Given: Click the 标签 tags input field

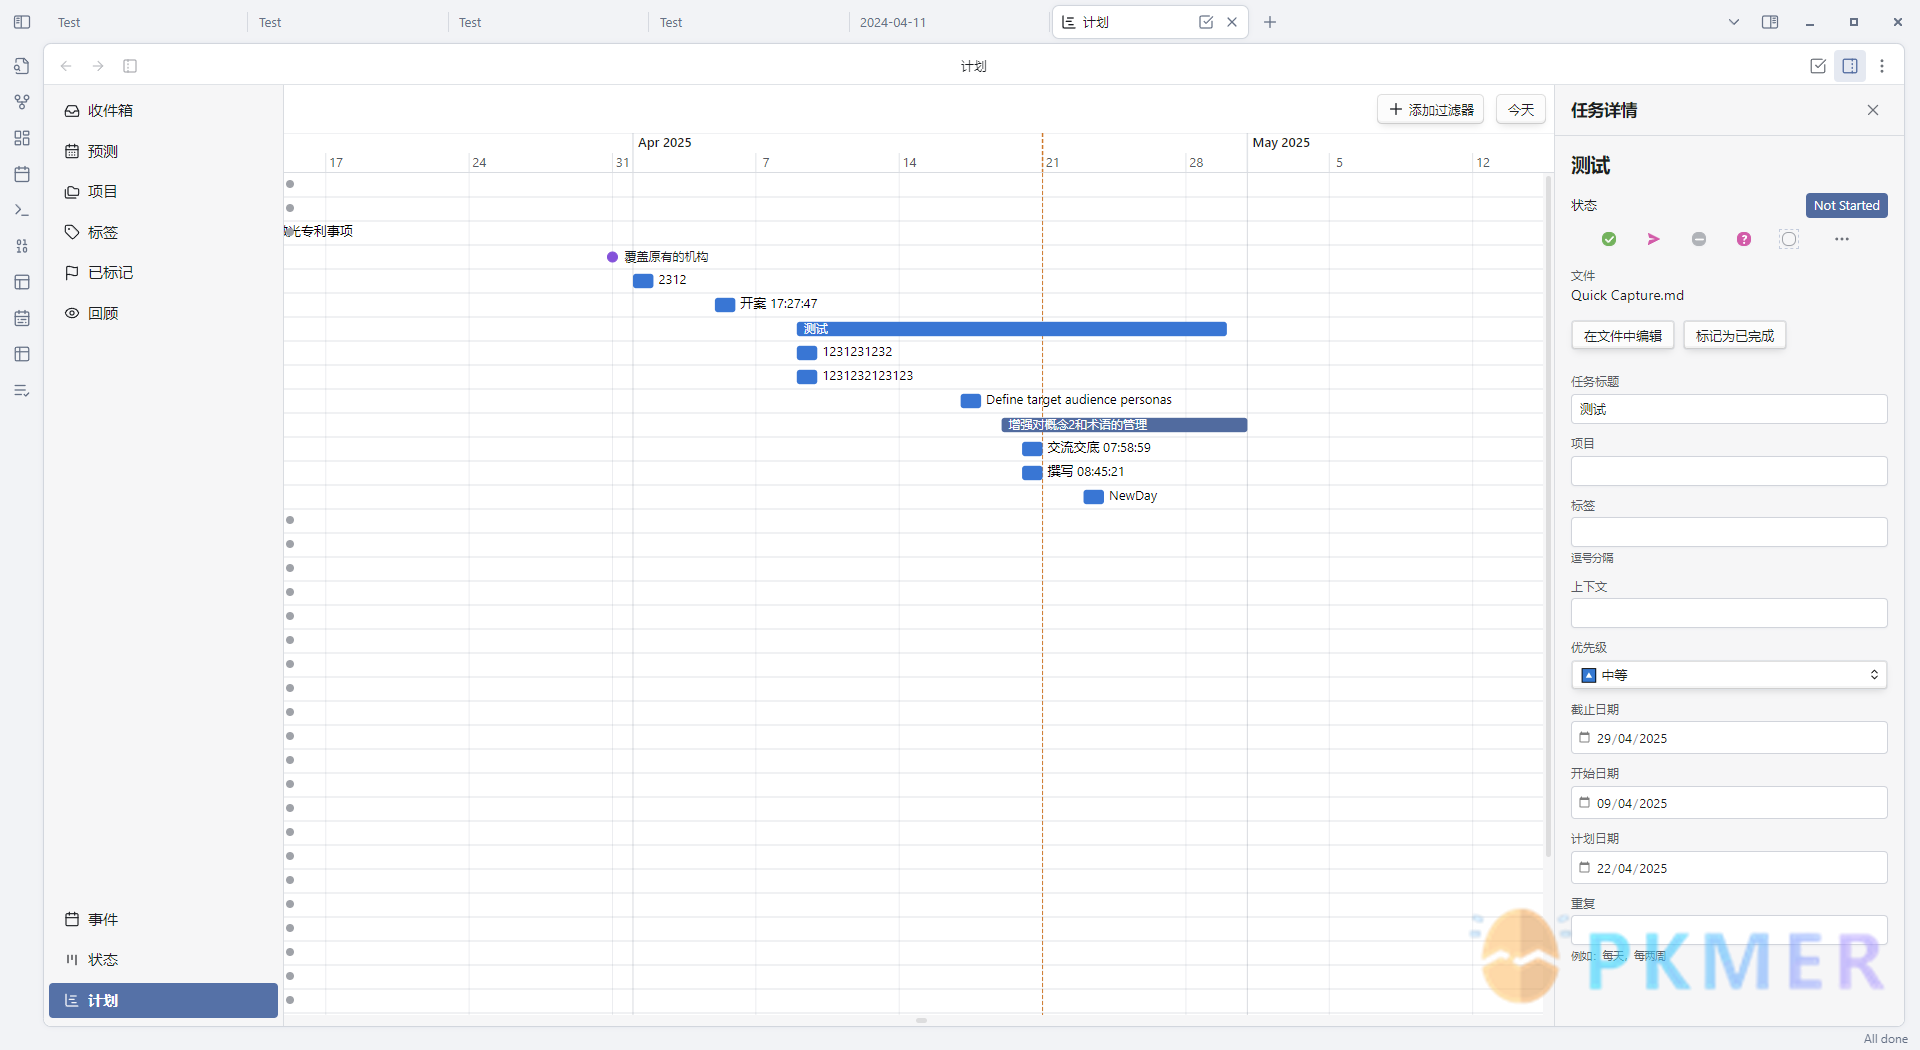Looking at the screenshot, I should [1729, 532].
